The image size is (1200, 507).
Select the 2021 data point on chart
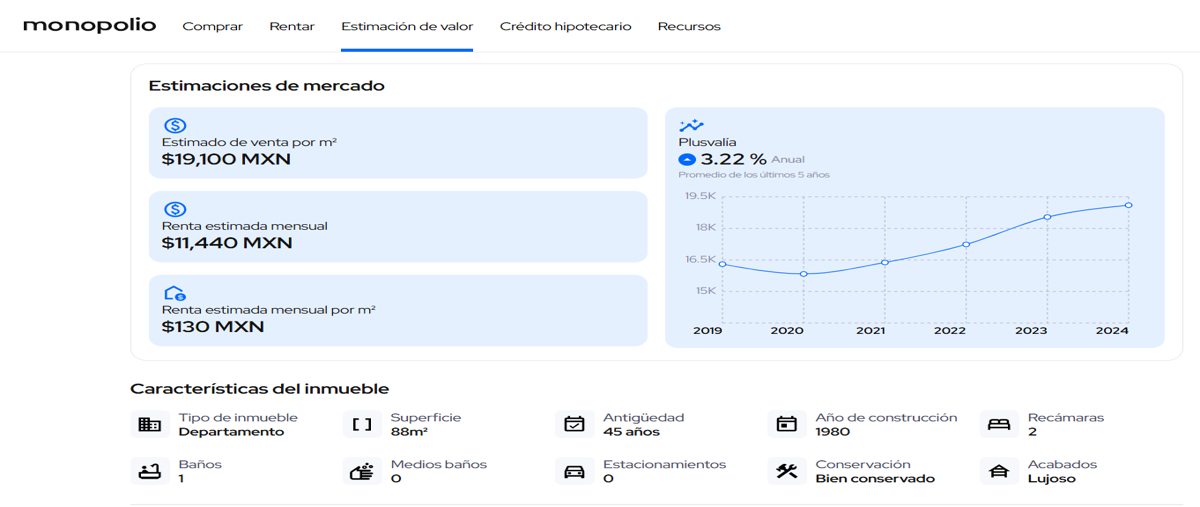click(885, 262)
